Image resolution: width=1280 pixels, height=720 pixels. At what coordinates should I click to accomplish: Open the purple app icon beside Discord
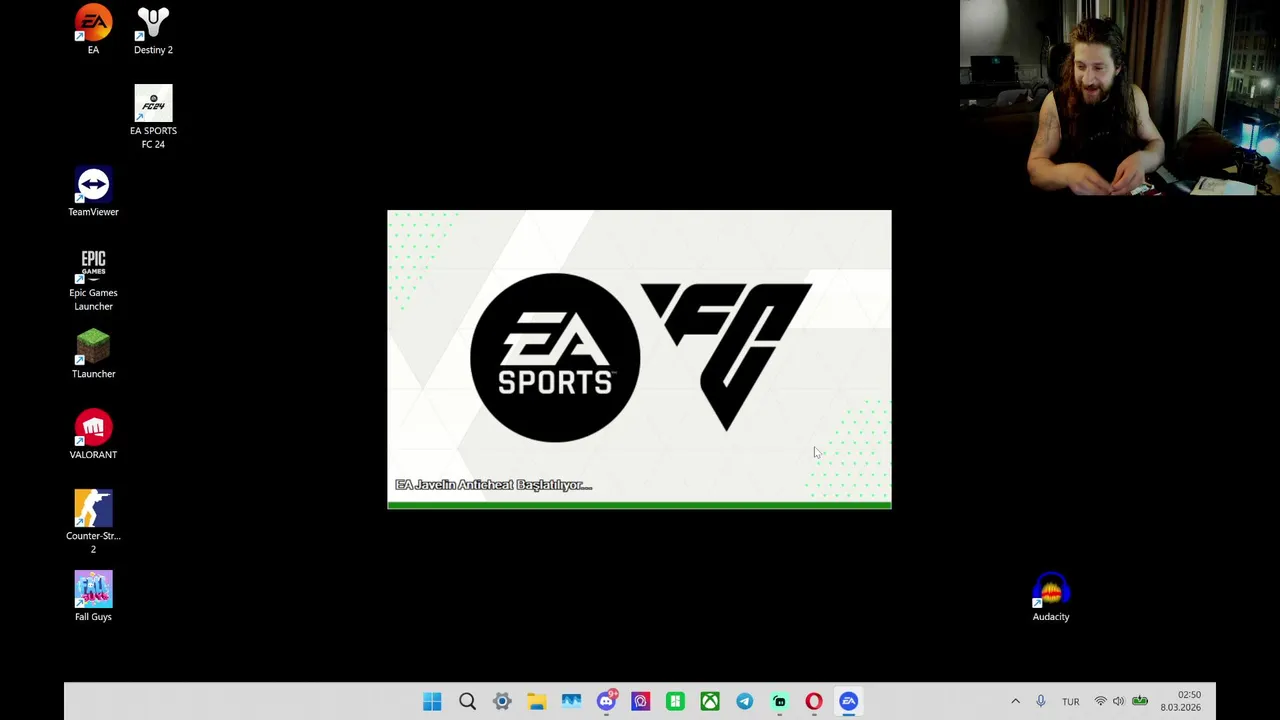[x=640, y=701]
